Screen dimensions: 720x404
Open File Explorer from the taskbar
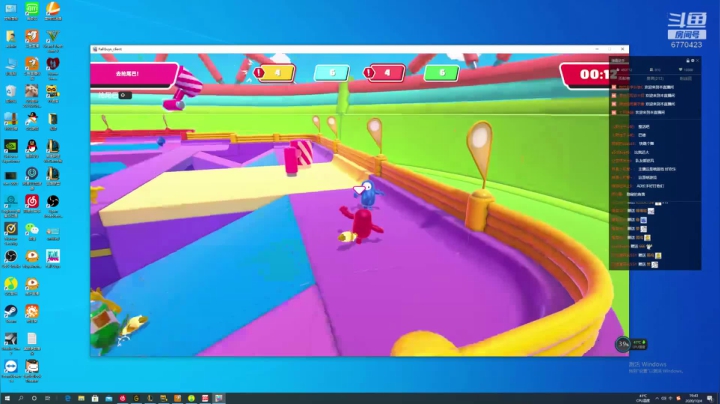pyautogui.click(x=81, y=398)
